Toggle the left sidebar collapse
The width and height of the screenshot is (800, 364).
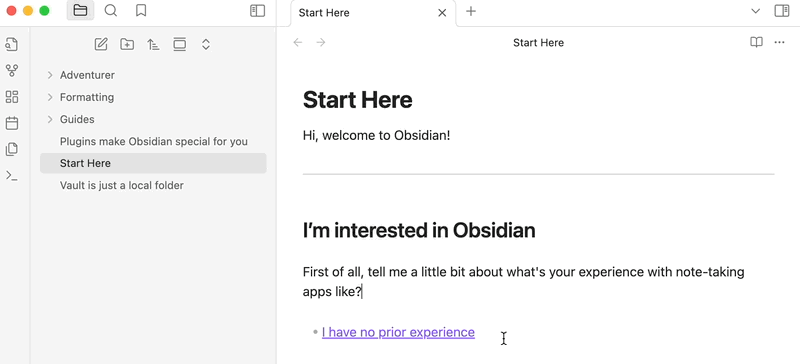[x=258, y=11]
